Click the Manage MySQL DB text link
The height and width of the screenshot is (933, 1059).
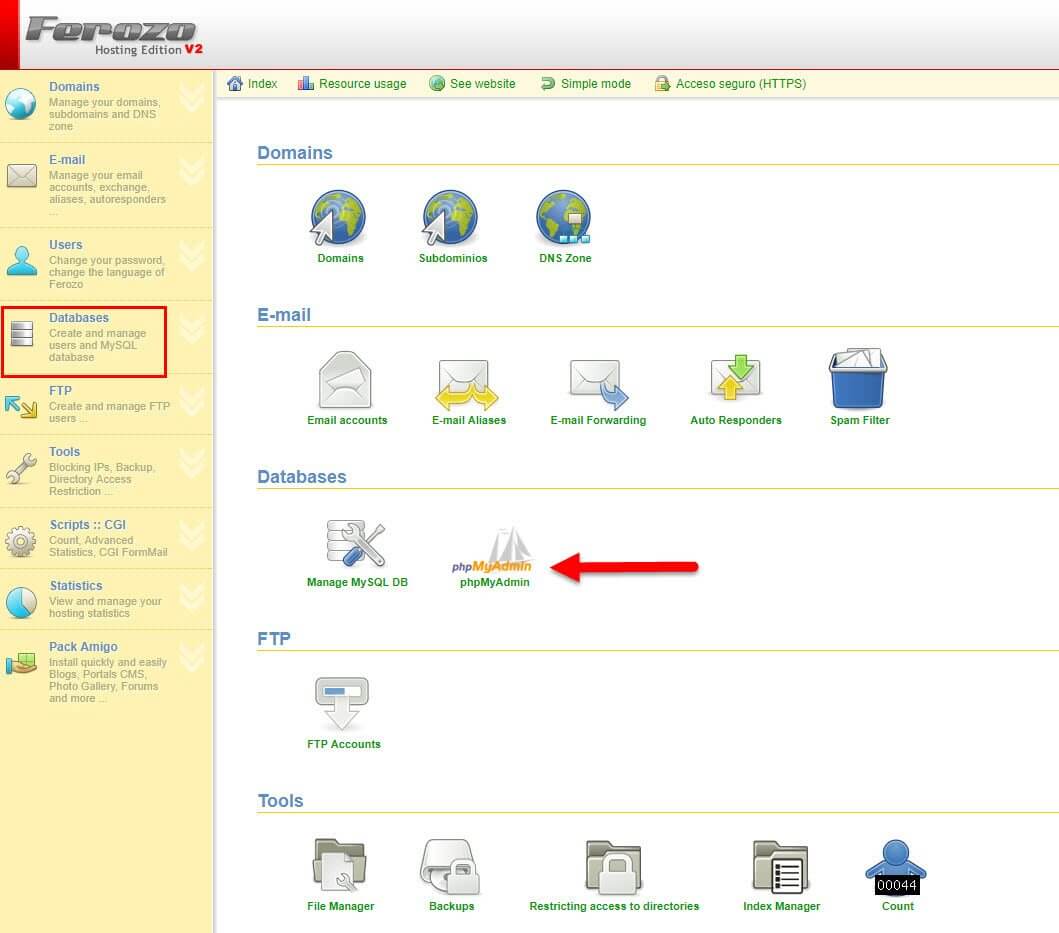pos(357,582)
